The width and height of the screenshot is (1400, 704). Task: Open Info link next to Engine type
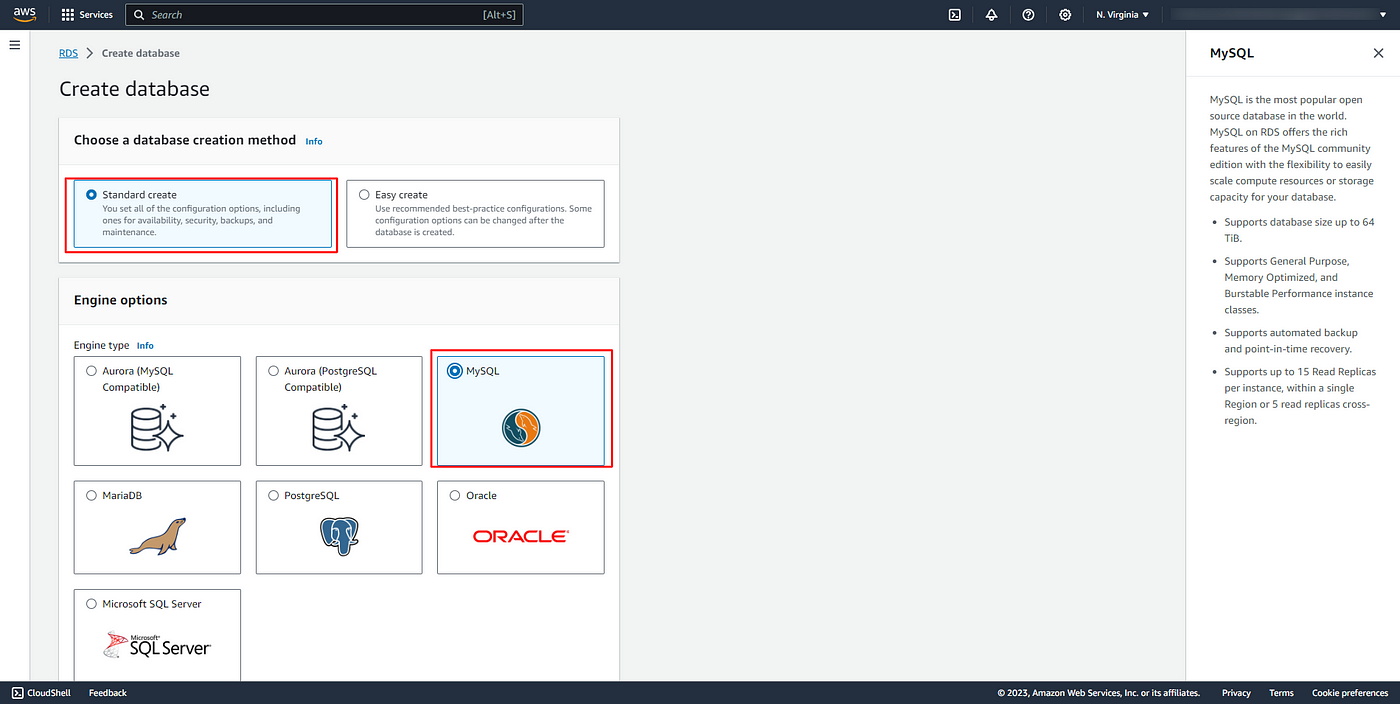pos(145,346)
